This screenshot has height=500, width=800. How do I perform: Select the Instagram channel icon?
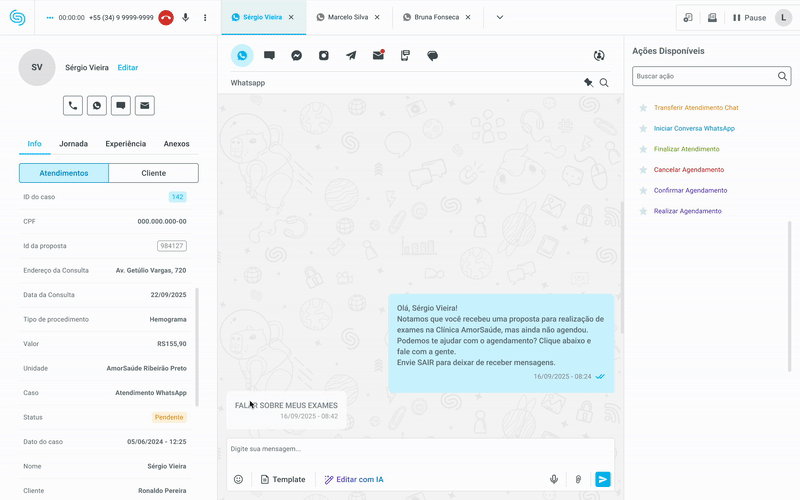(x=324, y=56)
